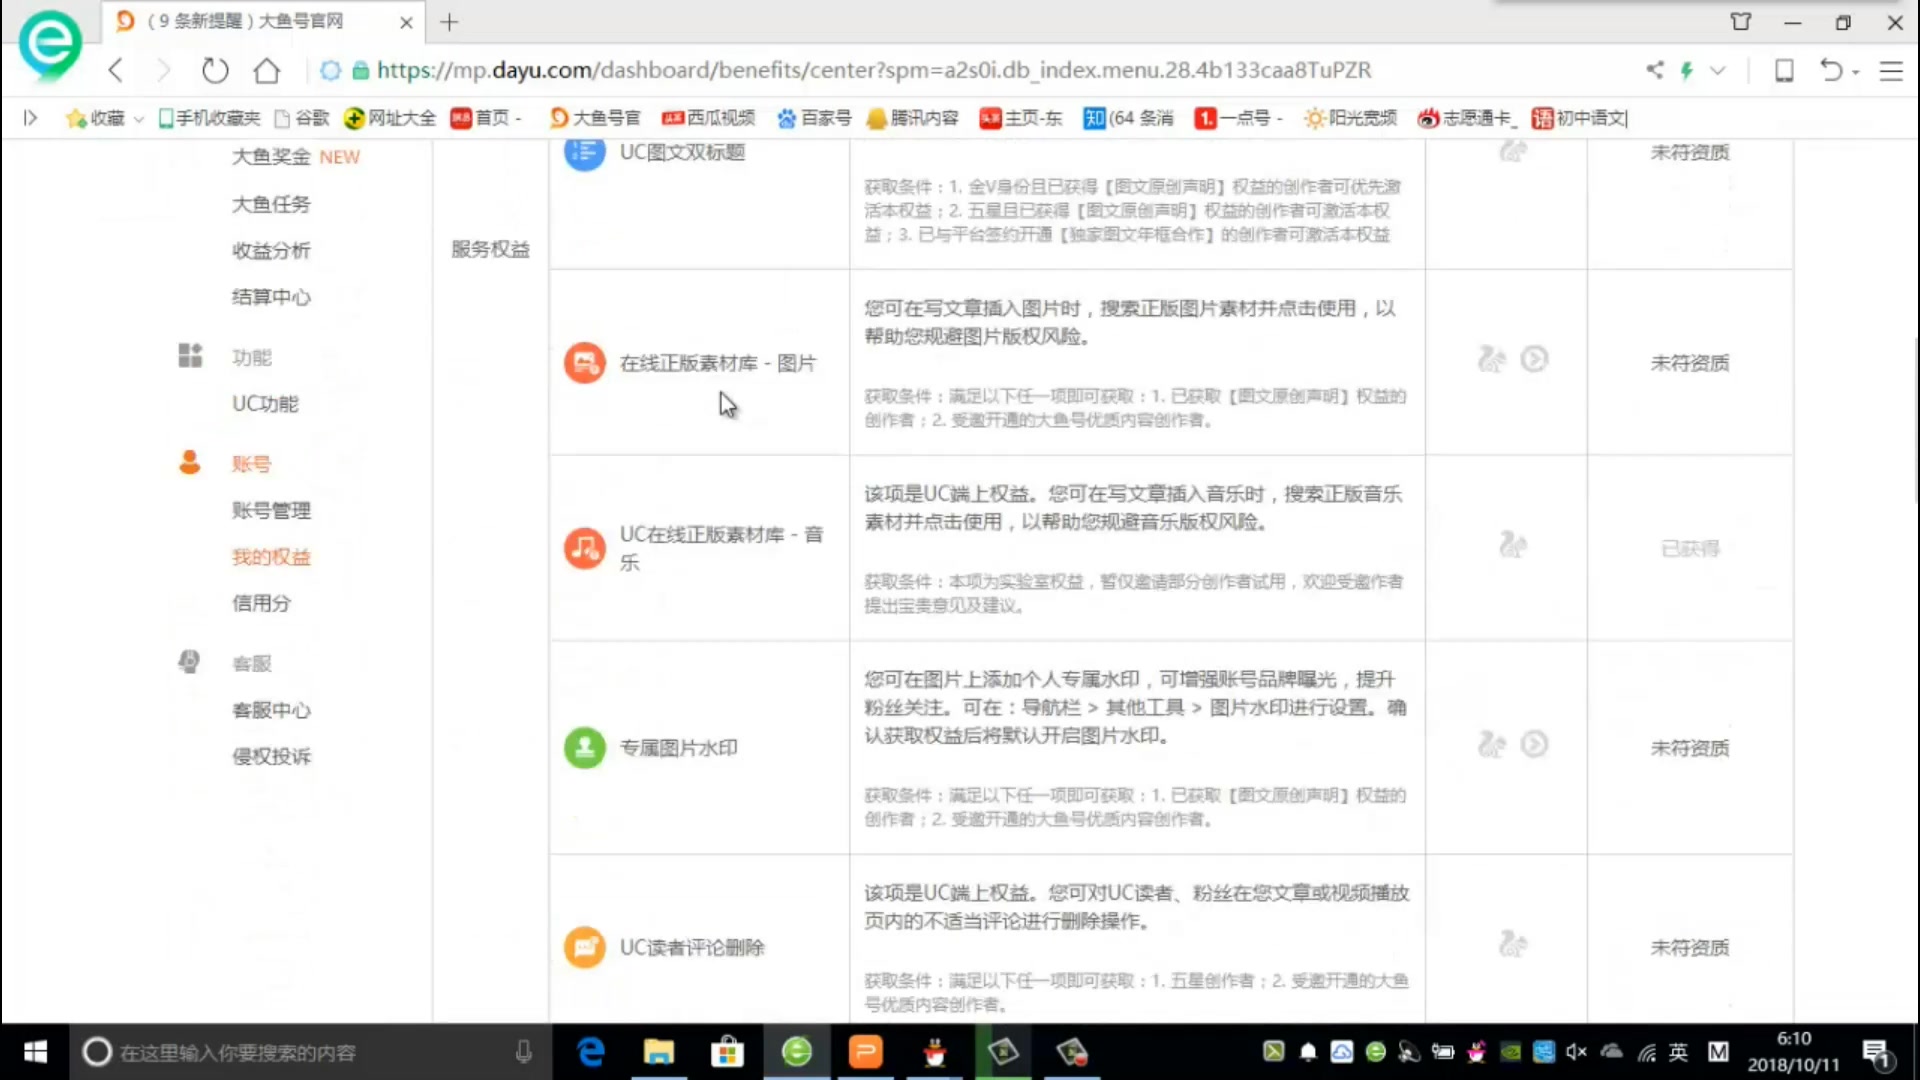Select 大鱼奖金 NEW in sidebar

[296, 157]
